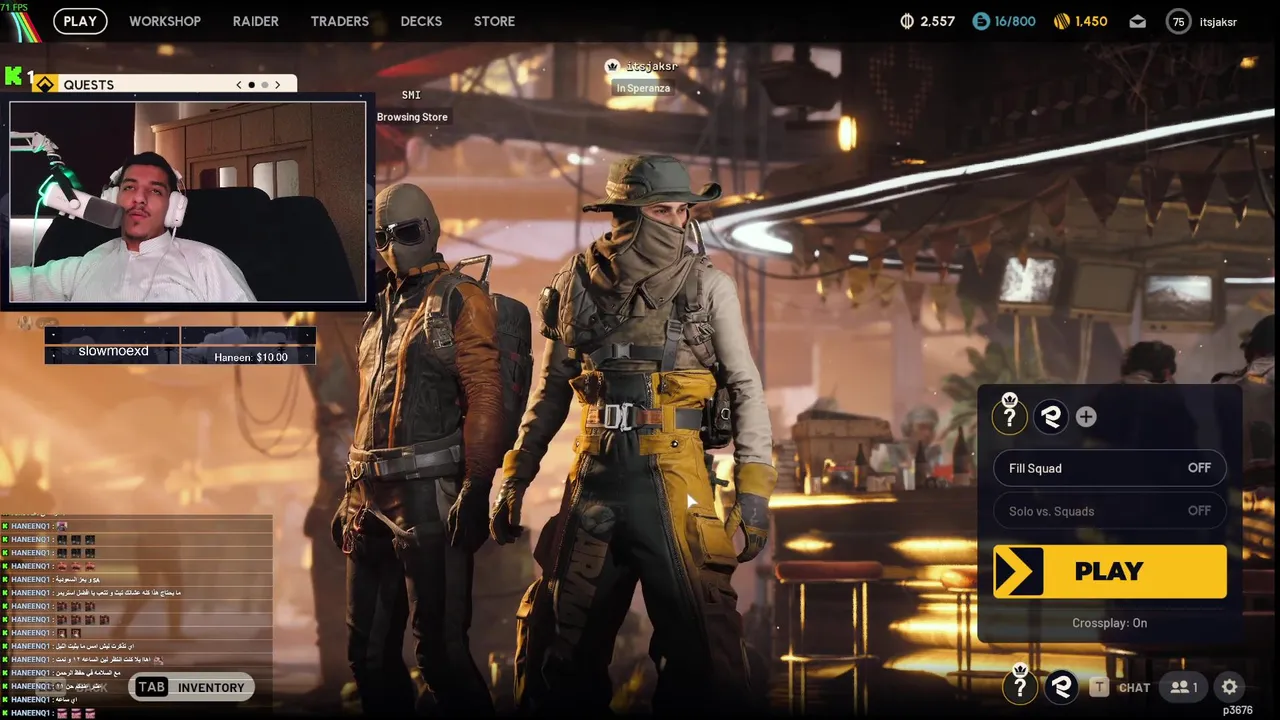Open the QUESTS panel header

tap(165, 84)
